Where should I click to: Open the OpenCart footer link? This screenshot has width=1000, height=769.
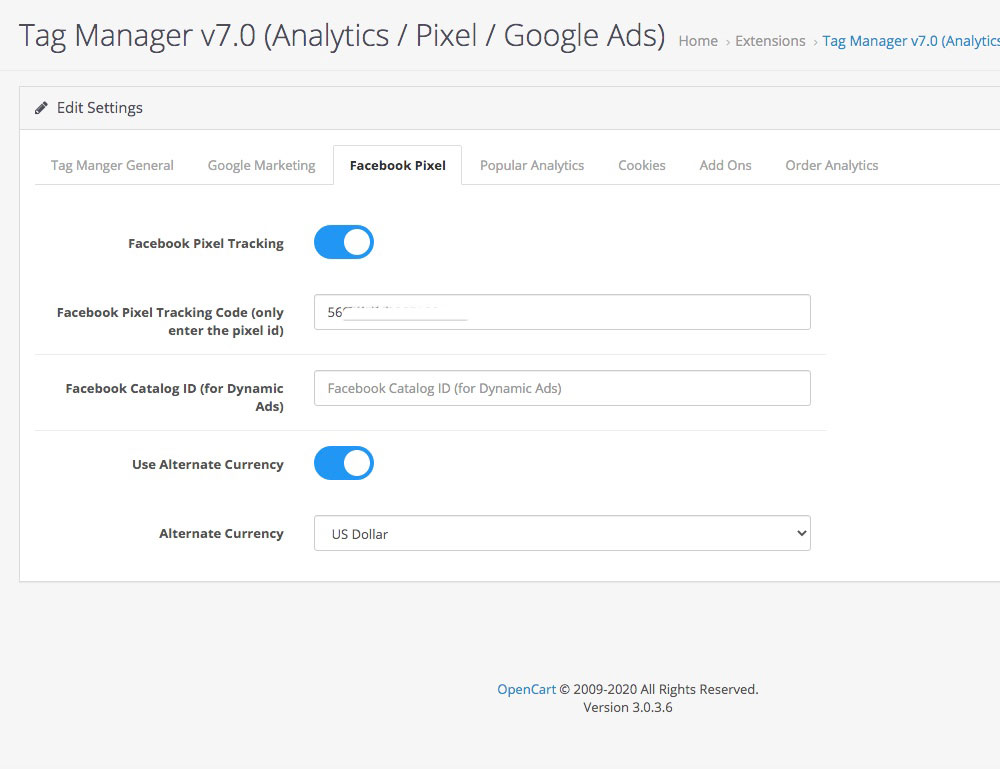(x=526, y=689)
